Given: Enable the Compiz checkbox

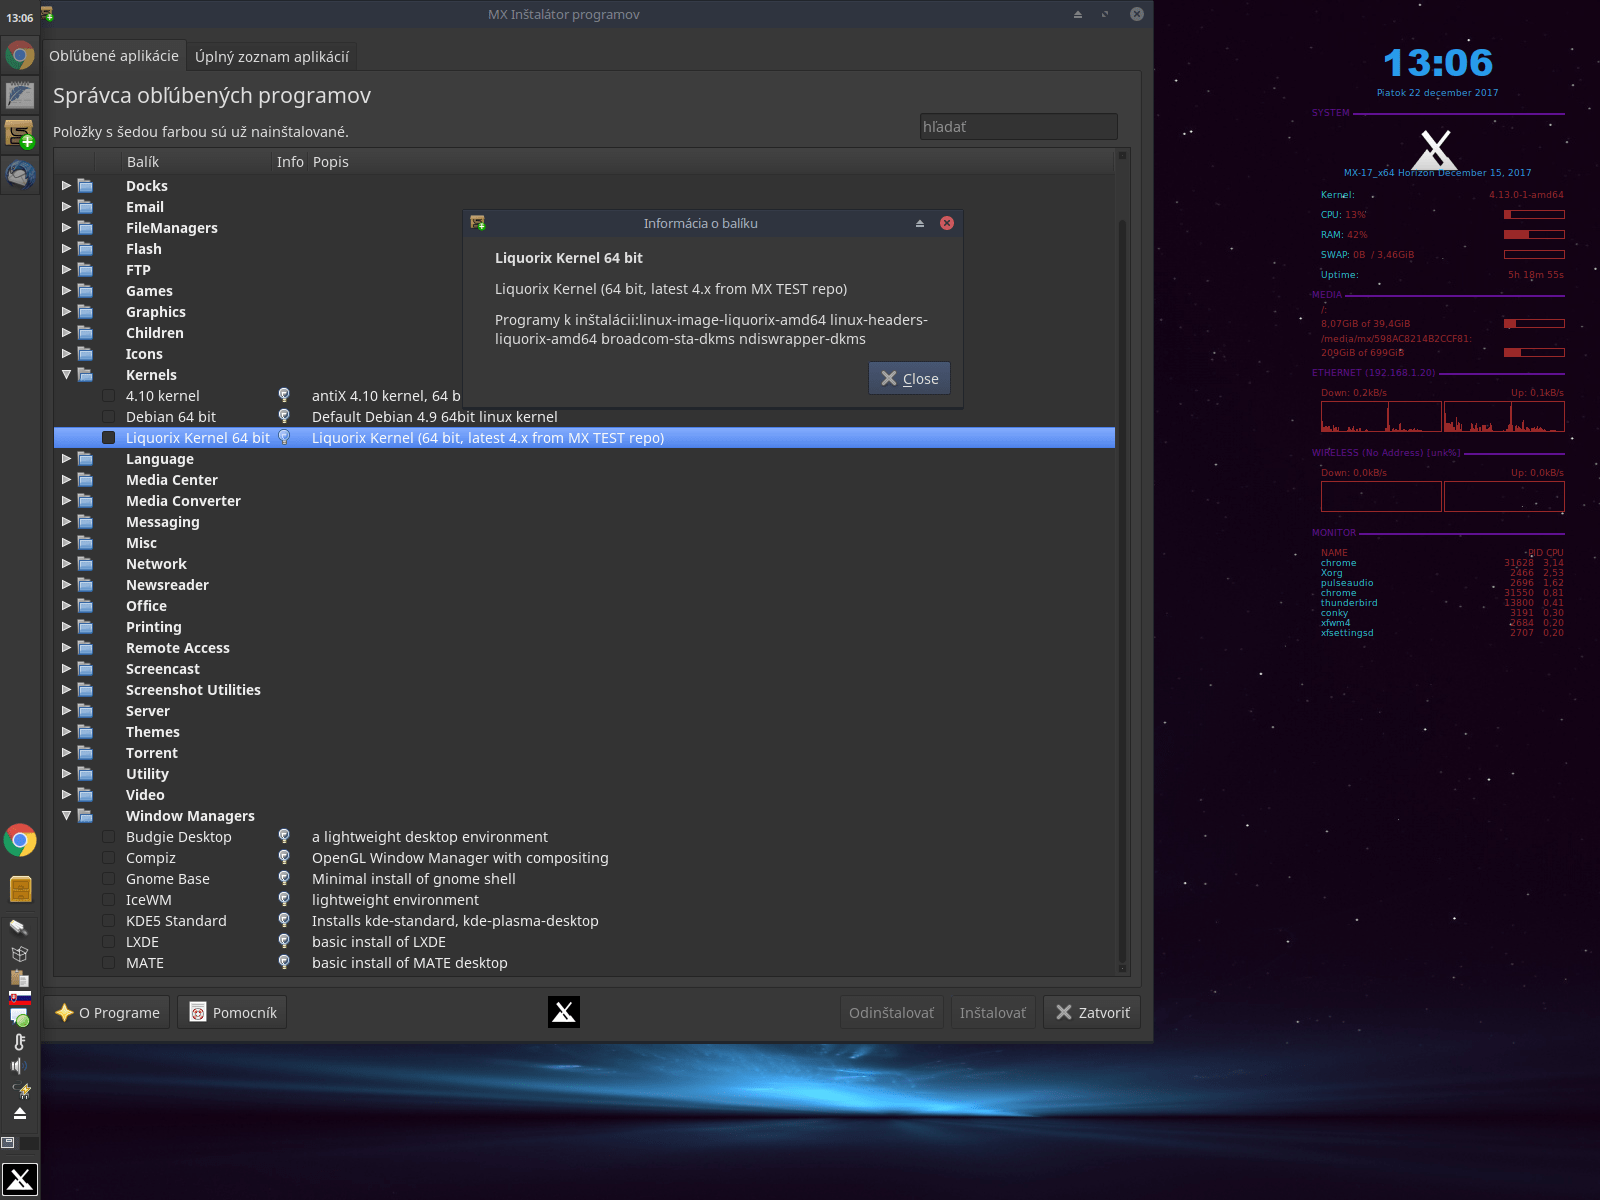Looking at the screenshot, I should 108,858.
